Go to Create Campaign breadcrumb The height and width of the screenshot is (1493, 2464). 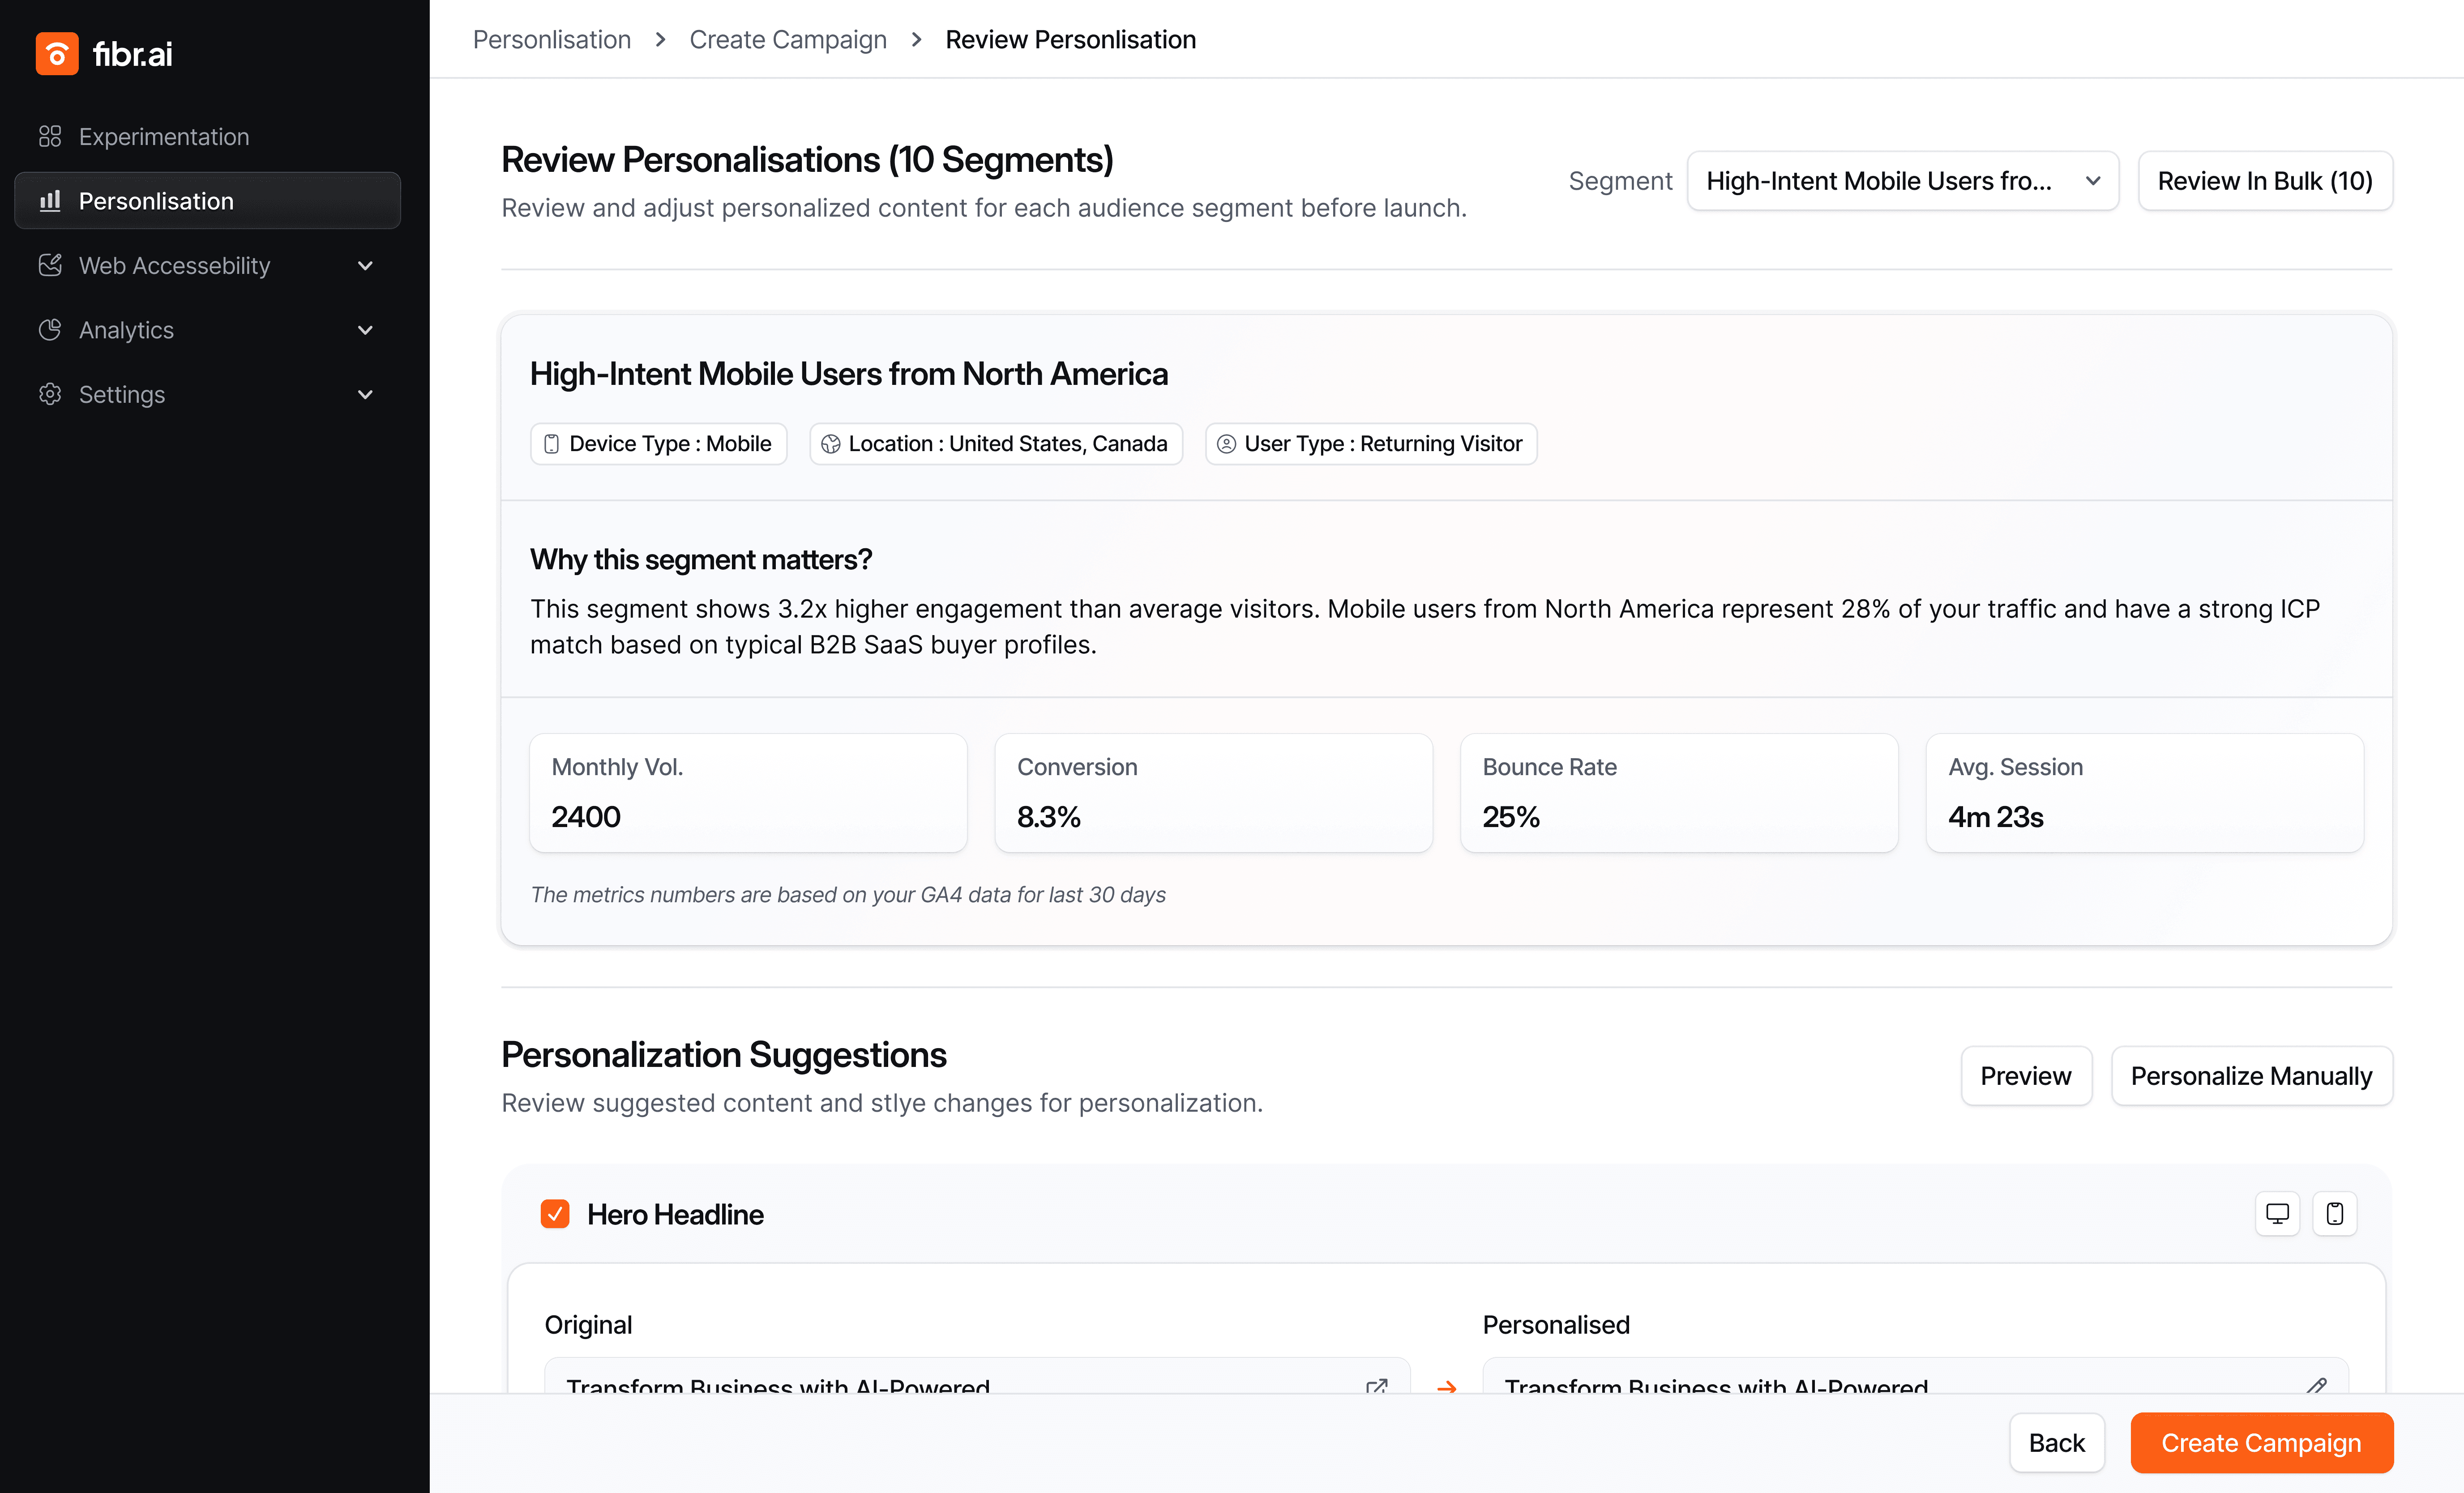[x=787, y=40]
